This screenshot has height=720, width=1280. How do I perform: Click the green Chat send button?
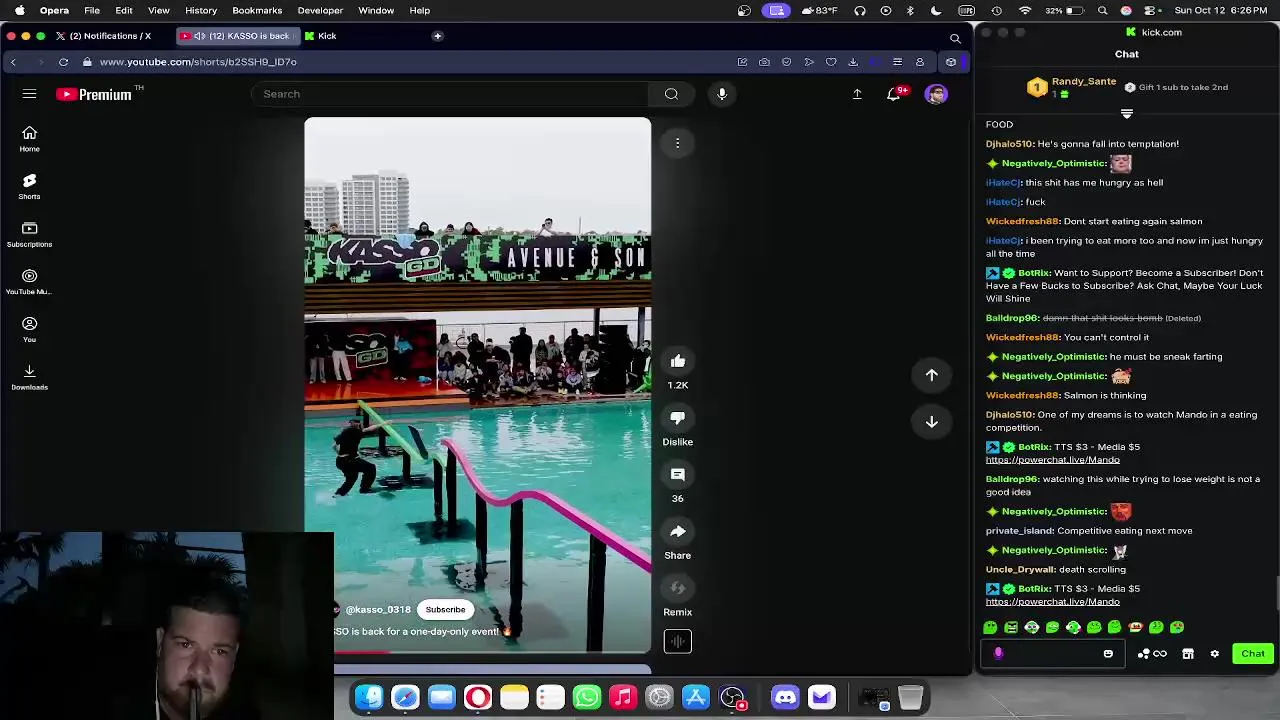point(1253,654)
